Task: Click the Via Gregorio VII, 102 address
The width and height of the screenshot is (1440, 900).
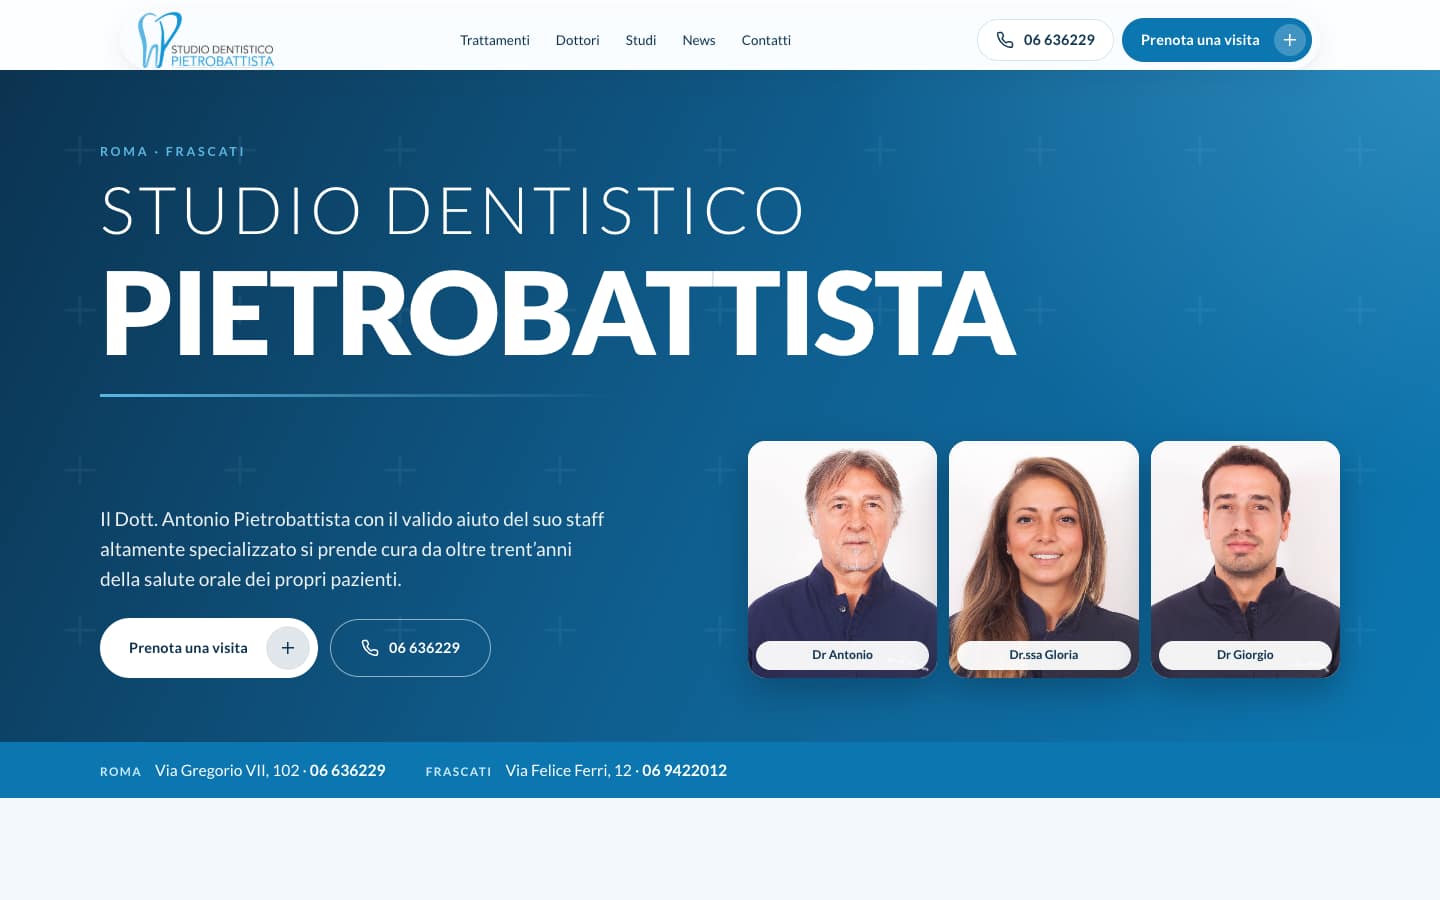Action: point(227,770)
